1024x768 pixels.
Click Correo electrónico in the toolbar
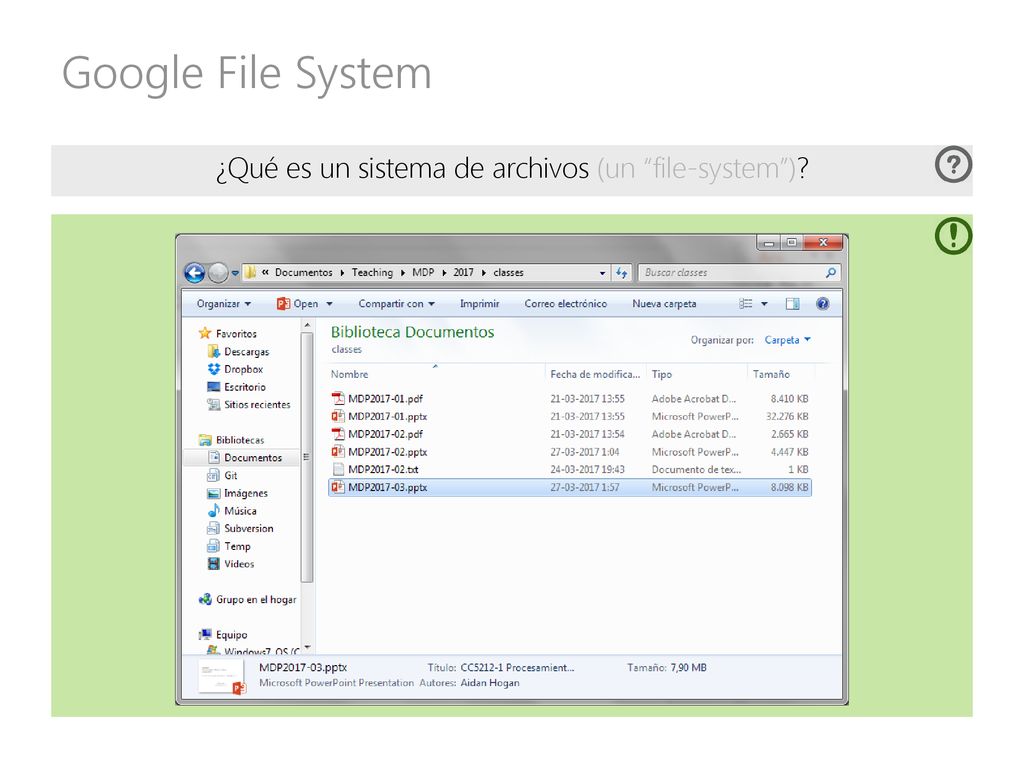(x=566, y=304)
